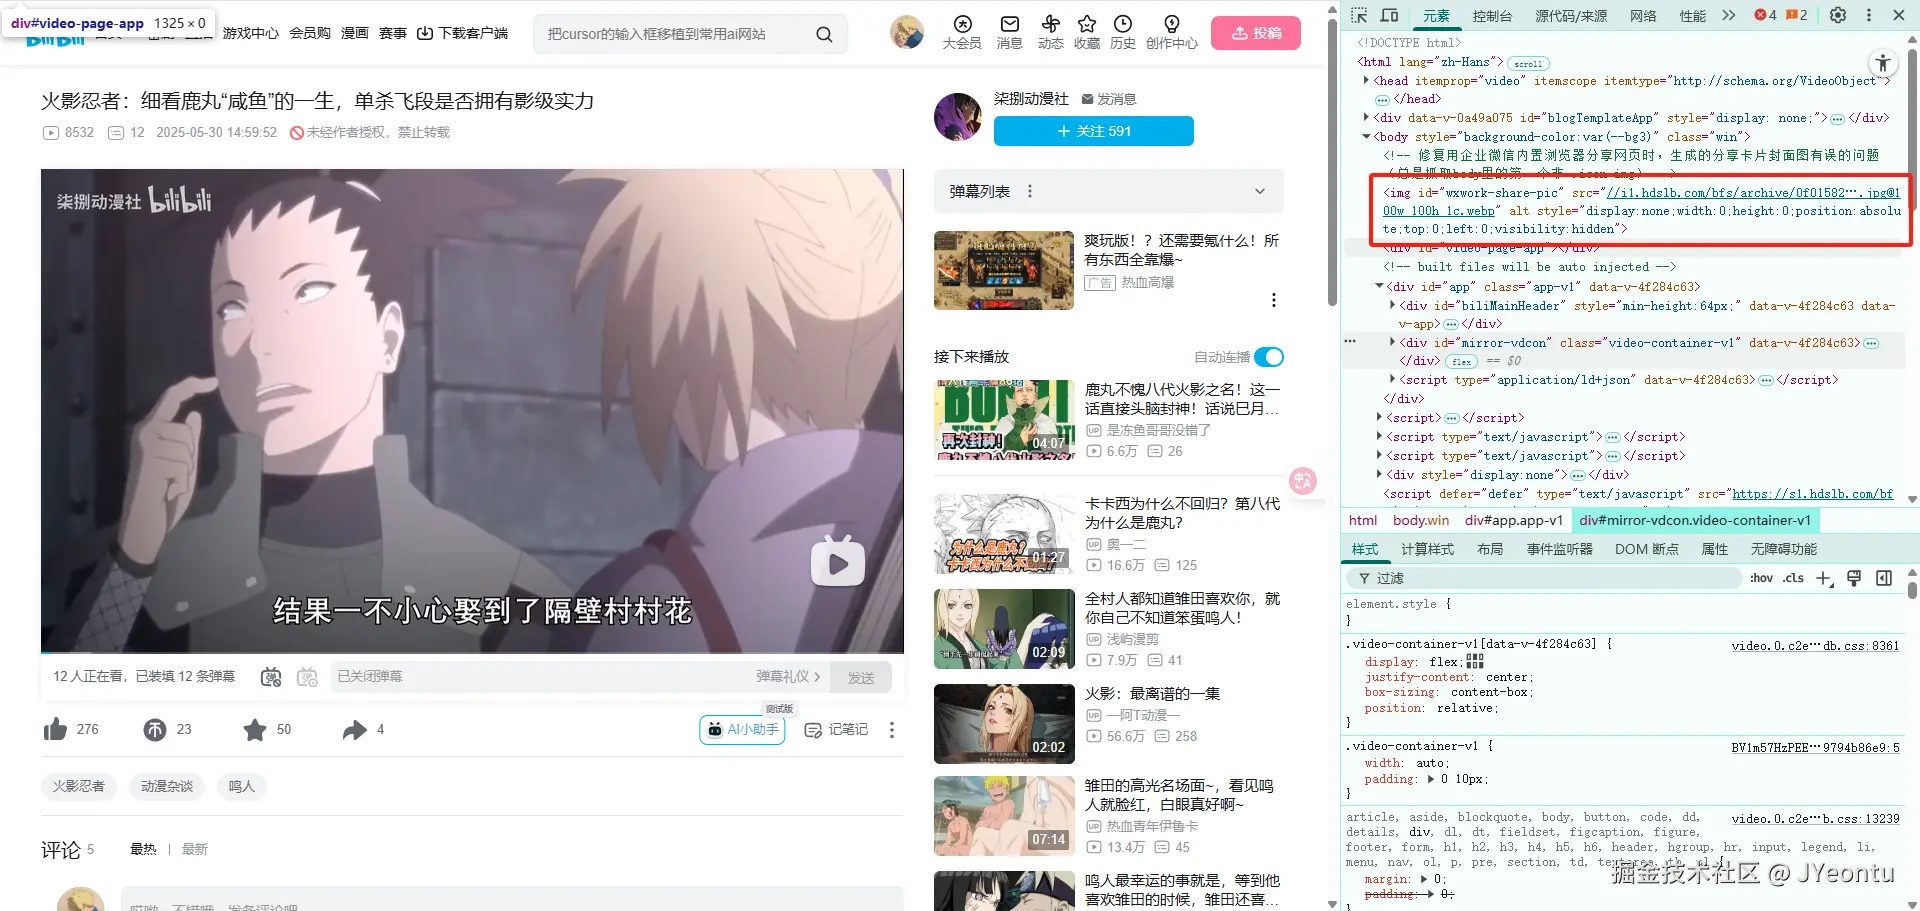Expand the 弹幕列表 chevron
Viewport: 1920px width, 911px height.
click(x=1260, y=191)
